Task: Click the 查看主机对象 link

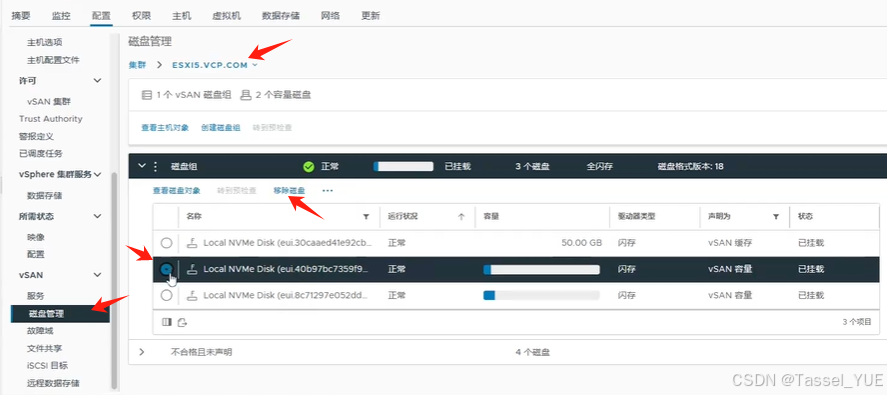Action: [165, 128]
